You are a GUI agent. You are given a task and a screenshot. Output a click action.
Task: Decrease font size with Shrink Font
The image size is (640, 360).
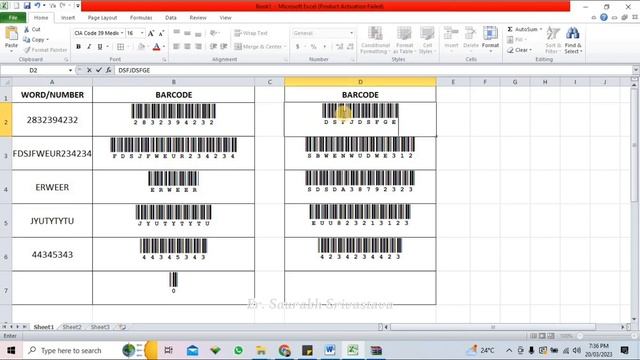[x=161, y=33]
